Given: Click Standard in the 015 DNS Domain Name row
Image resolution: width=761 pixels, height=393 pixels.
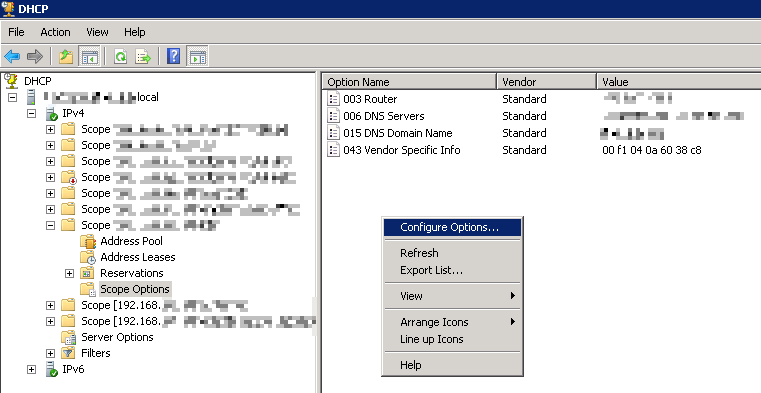Looking at the screenshot, I should [524, 133].
